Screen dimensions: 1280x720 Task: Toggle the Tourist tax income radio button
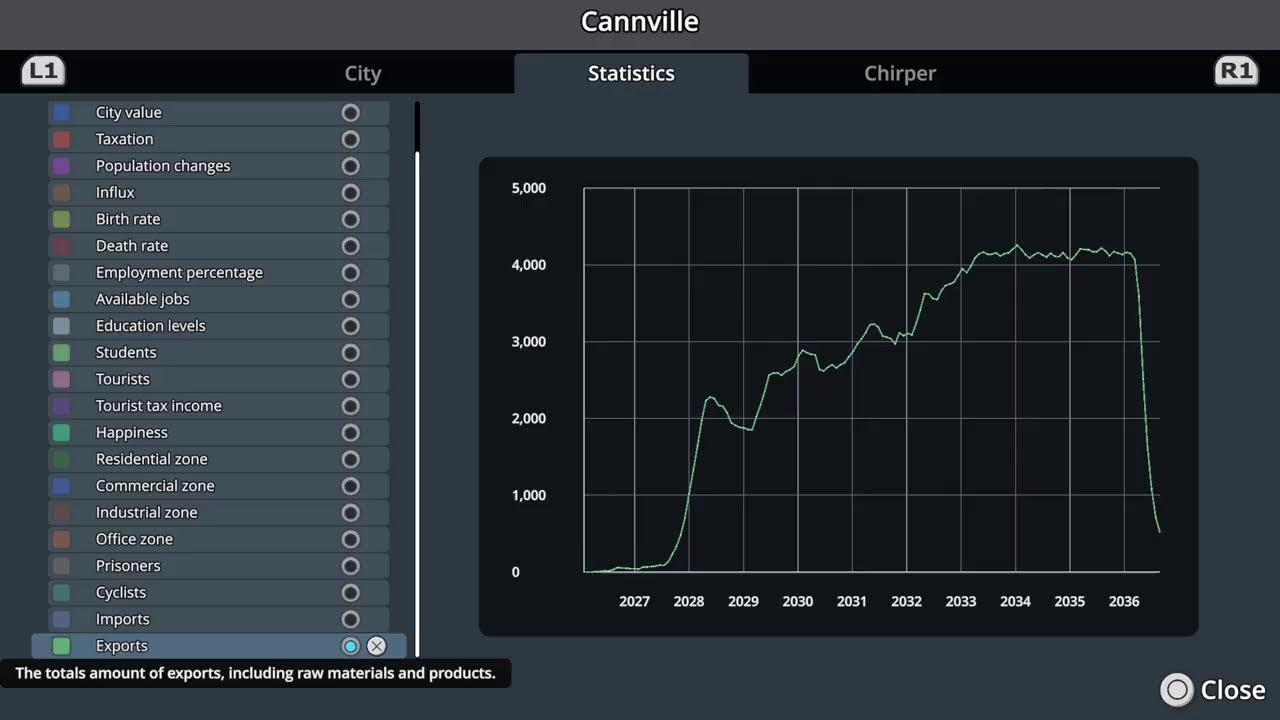[x=350, y=406]
